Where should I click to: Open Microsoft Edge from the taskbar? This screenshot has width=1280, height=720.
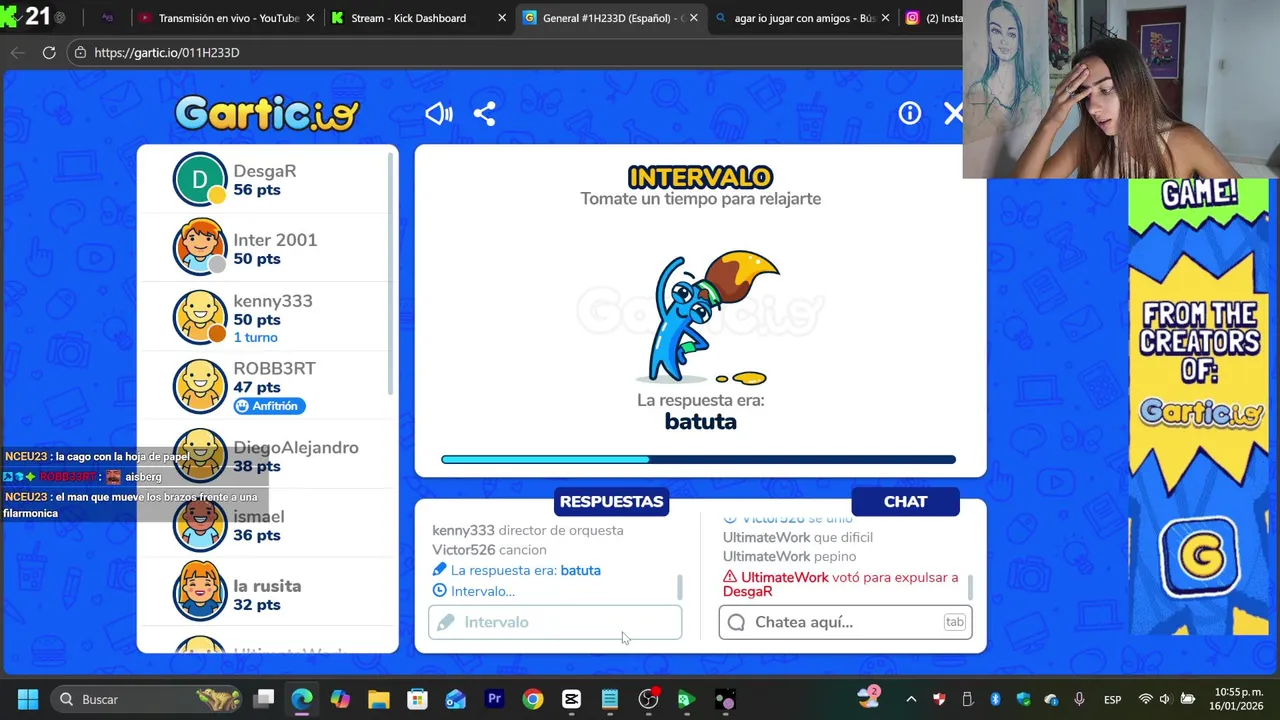[301, 699]
